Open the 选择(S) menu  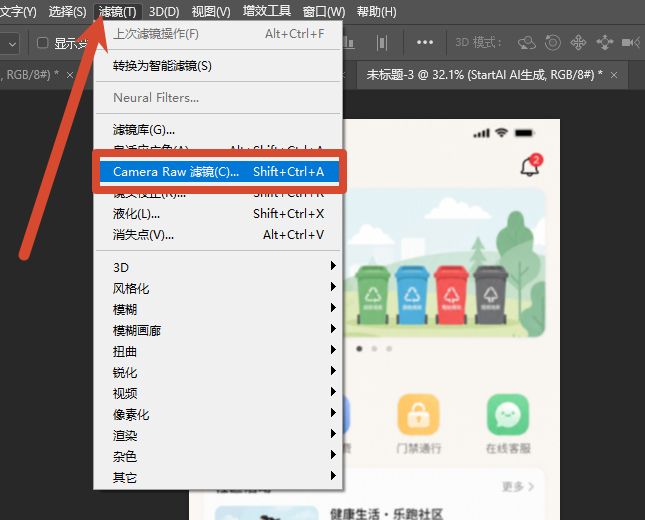coord(67,12)
